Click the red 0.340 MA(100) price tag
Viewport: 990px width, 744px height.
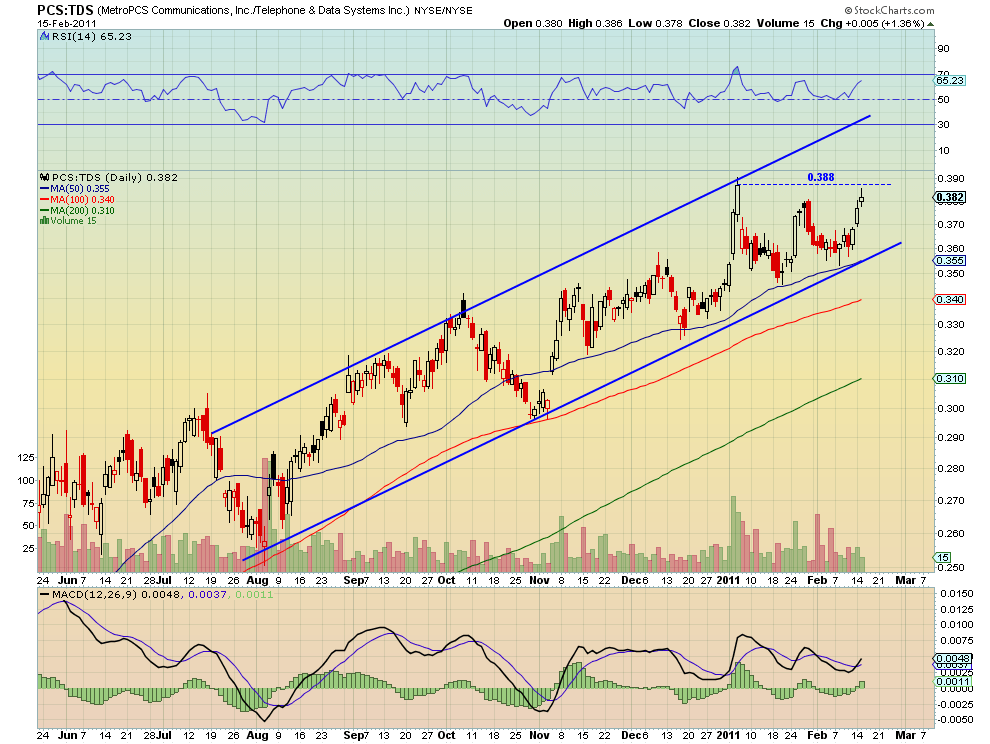click(950, 299)
